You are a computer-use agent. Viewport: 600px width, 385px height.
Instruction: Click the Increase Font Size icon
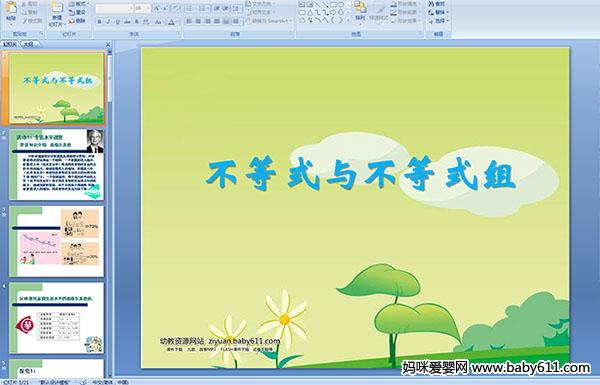(157, 8)
